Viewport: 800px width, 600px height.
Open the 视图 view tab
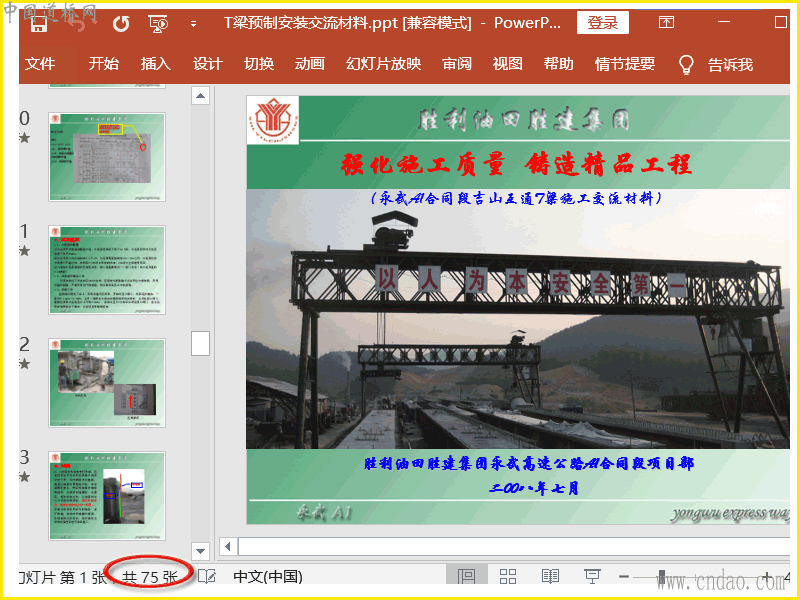(x=507, y=64)
